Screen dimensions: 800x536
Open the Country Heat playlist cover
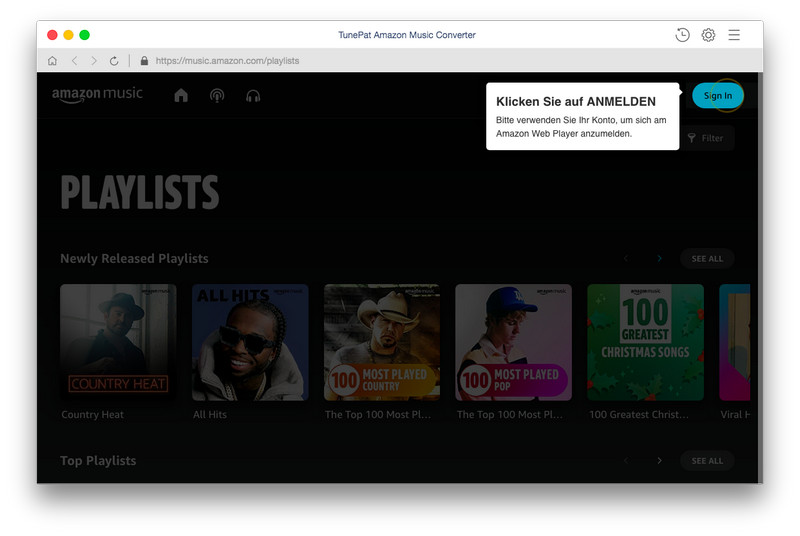[118, 342]
